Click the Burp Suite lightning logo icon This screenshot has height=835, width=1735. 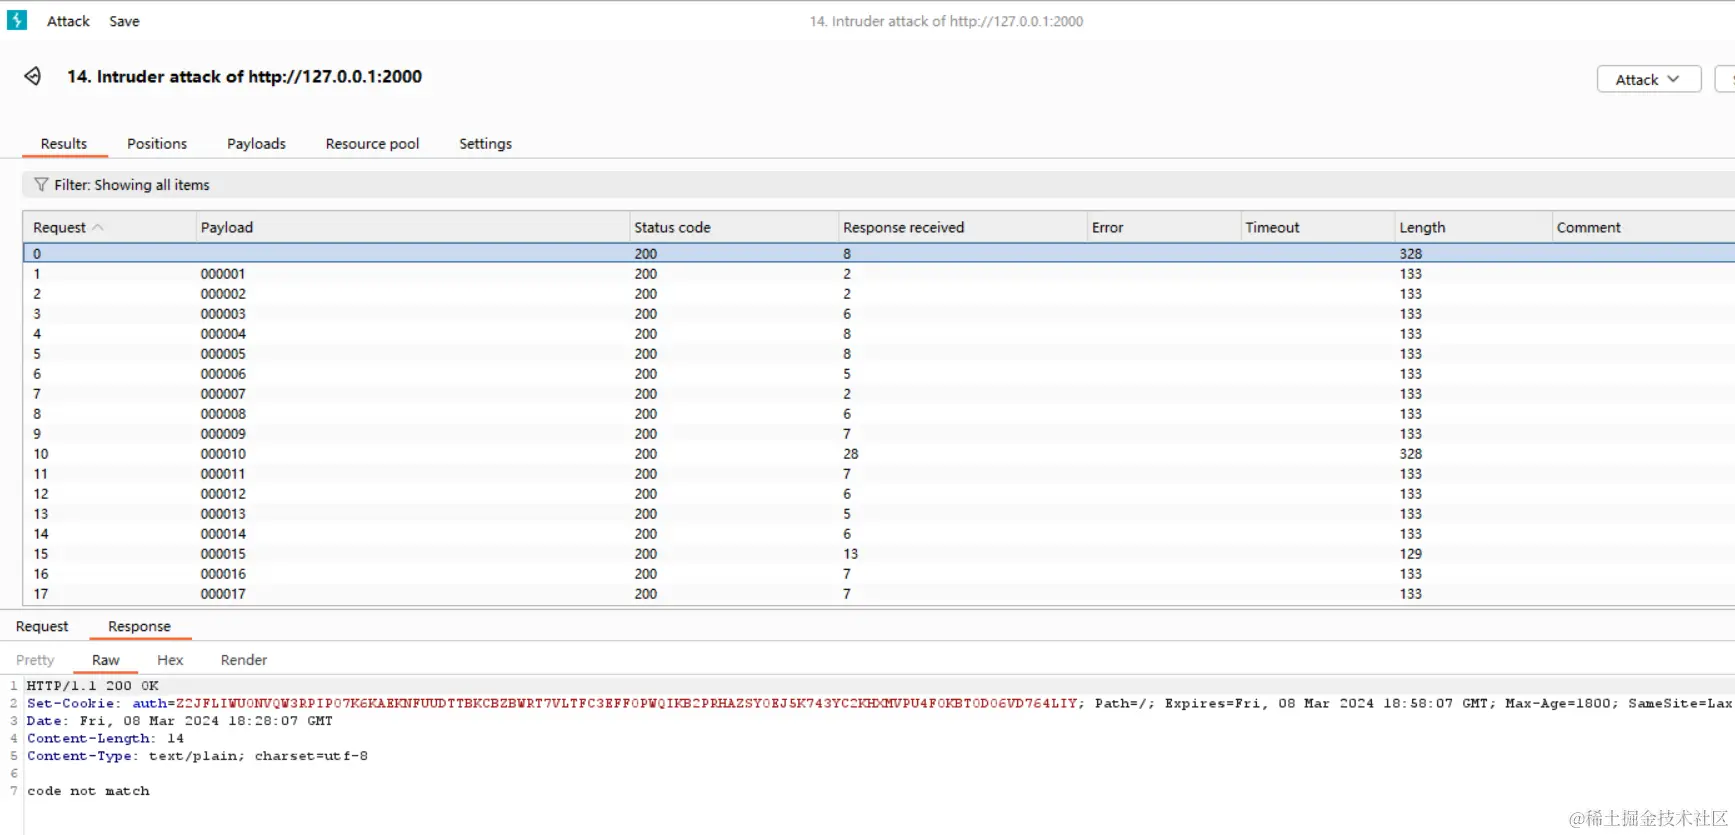tap(17, 20)
